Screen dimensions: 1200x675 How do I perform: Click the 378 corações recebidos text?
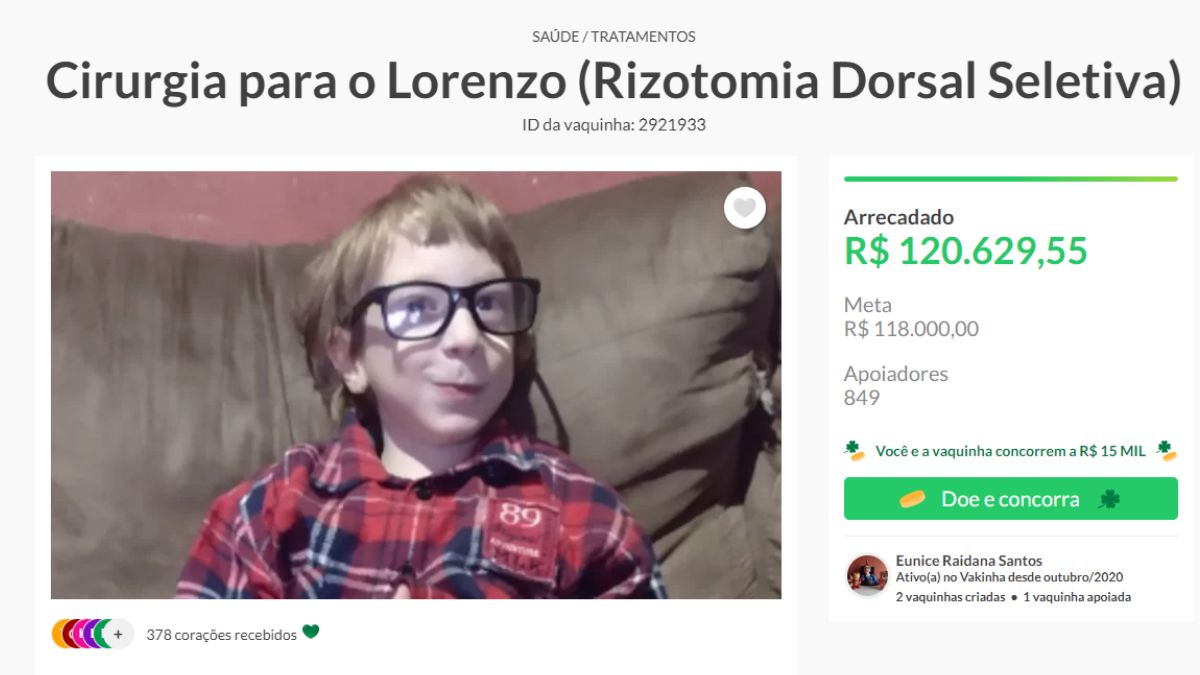(x=221, y=635)
